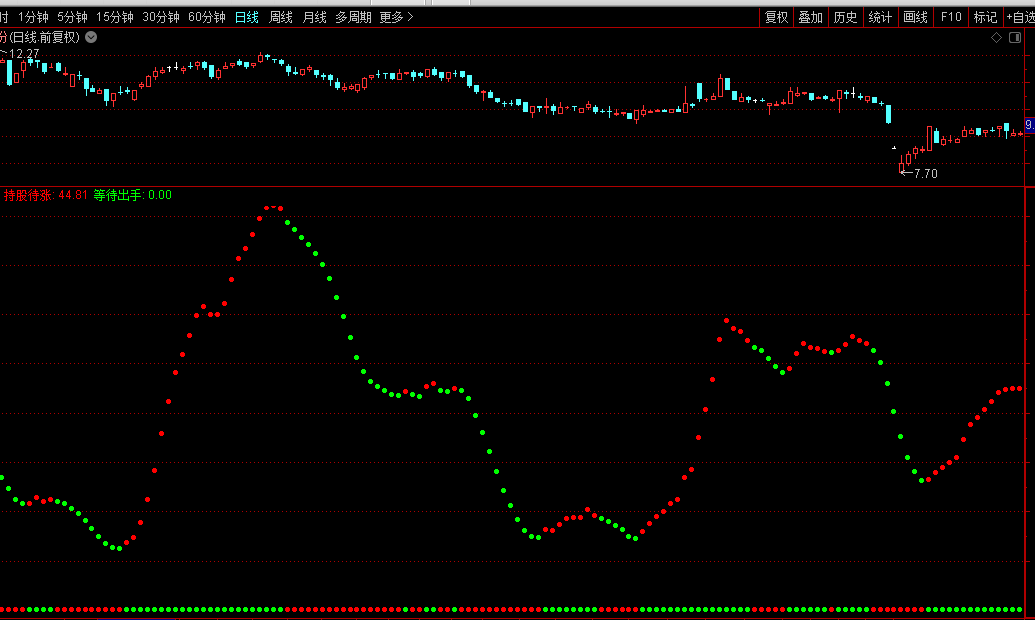Open the 历史 history button
Image resolution: width=1035 pixels, height=620 pixels.
click(x=845, y=17)
